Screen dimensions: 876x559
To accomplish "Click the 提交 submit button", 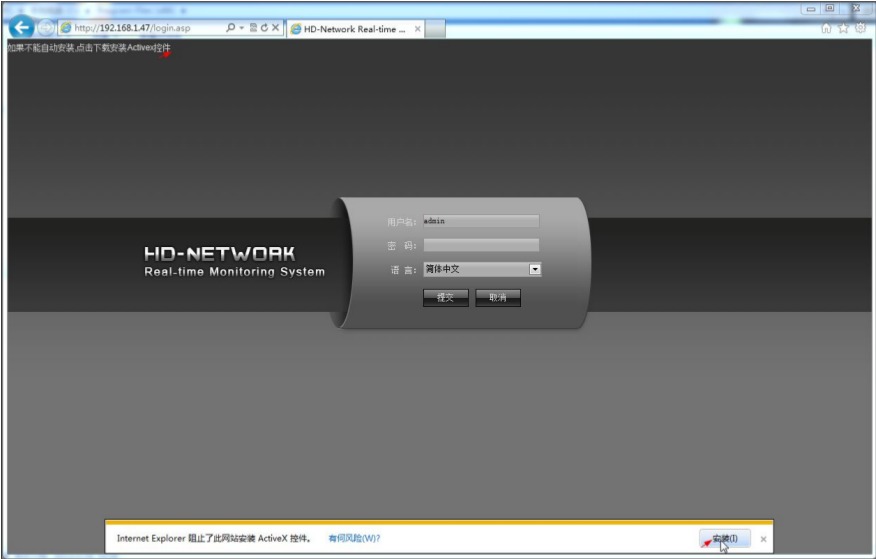I will 445,298.
